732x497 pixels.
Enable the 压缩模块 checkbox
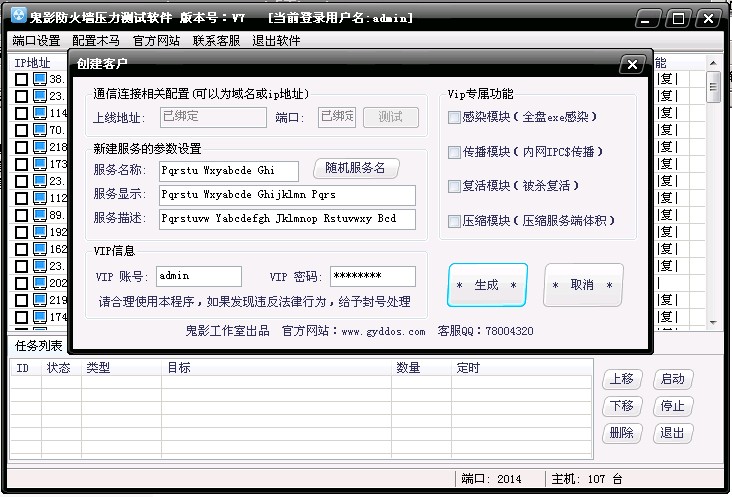(455, 221)
